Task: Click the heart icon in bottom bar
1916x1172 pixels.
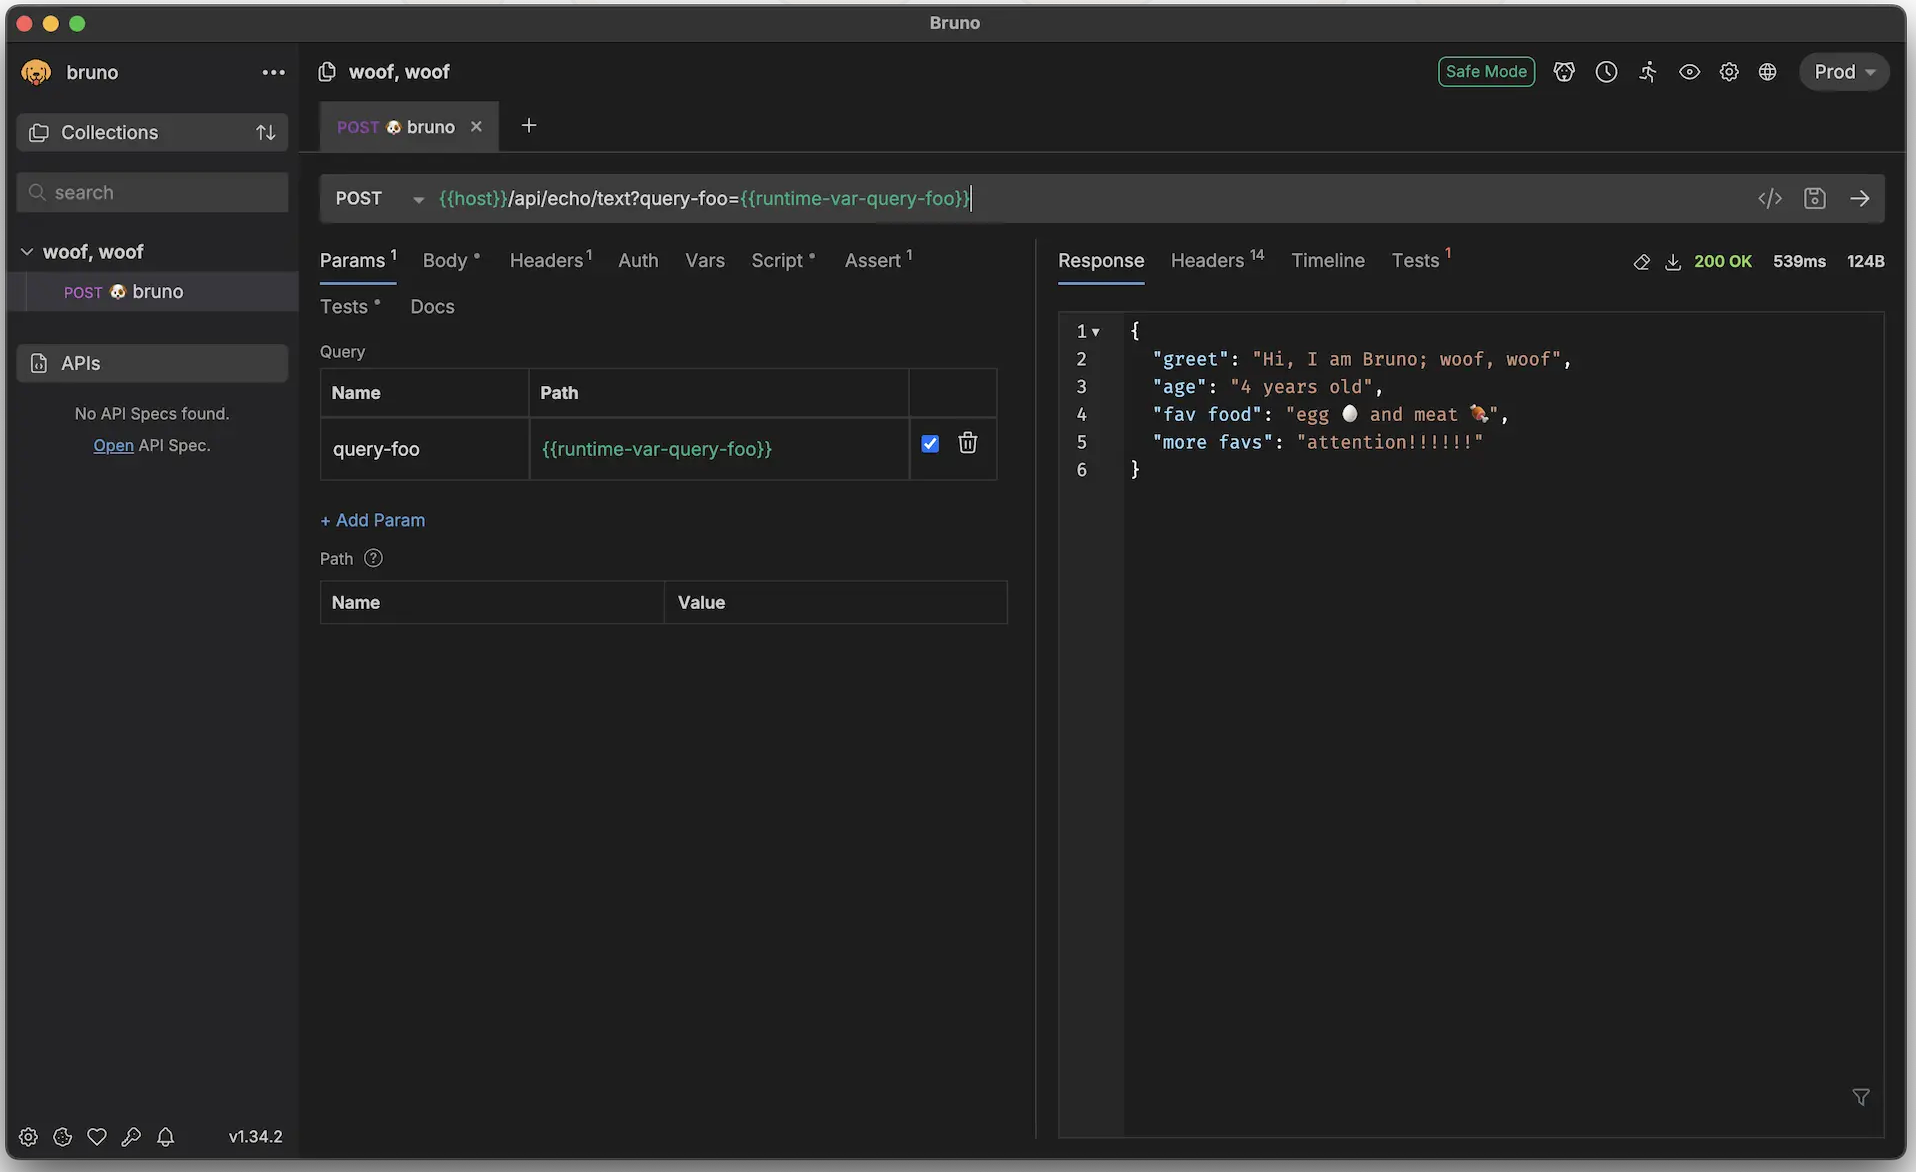Action: (97, 1136)
